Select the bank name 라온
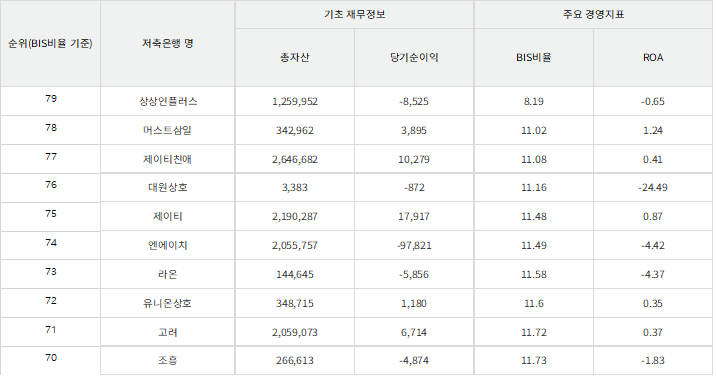716x378 pixels. [168, 274]
